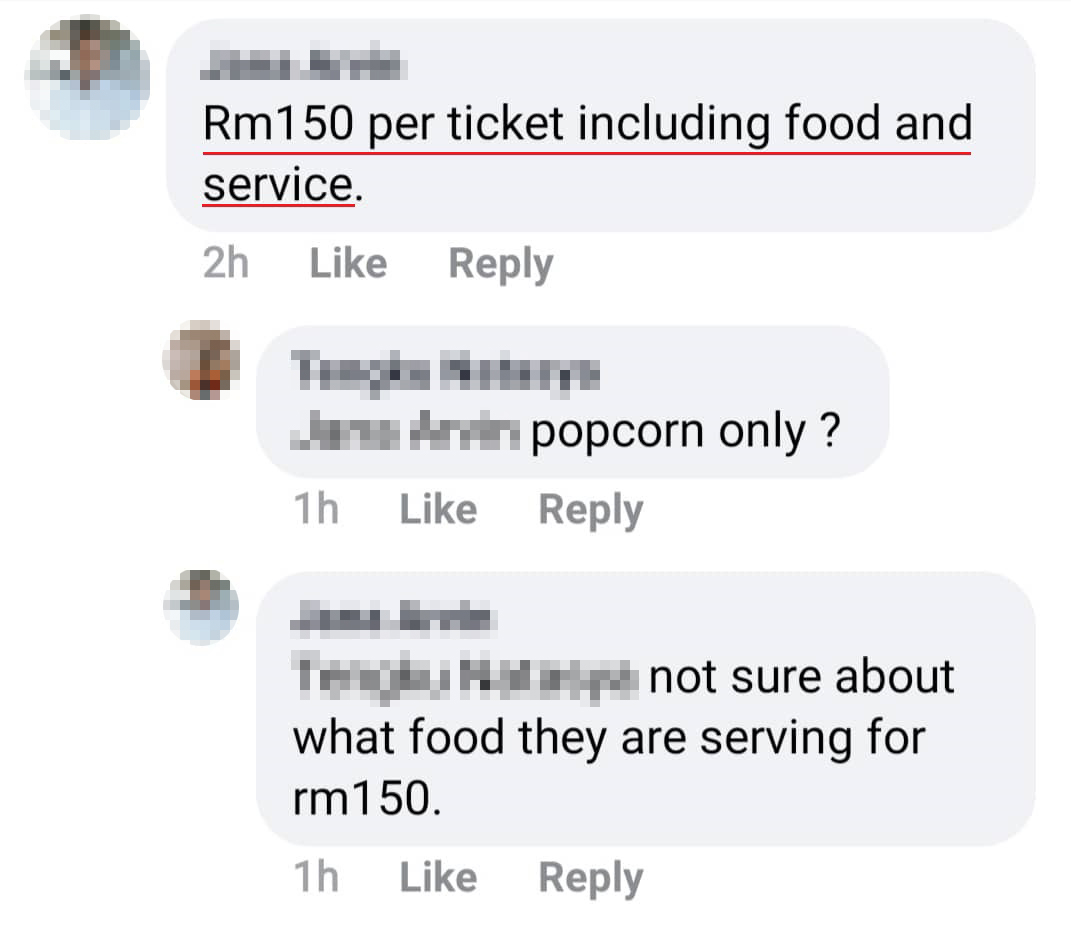Click the 'what food they are serving' comment bubble
This screenshot has height=928, width=1071.
point(646,709)
